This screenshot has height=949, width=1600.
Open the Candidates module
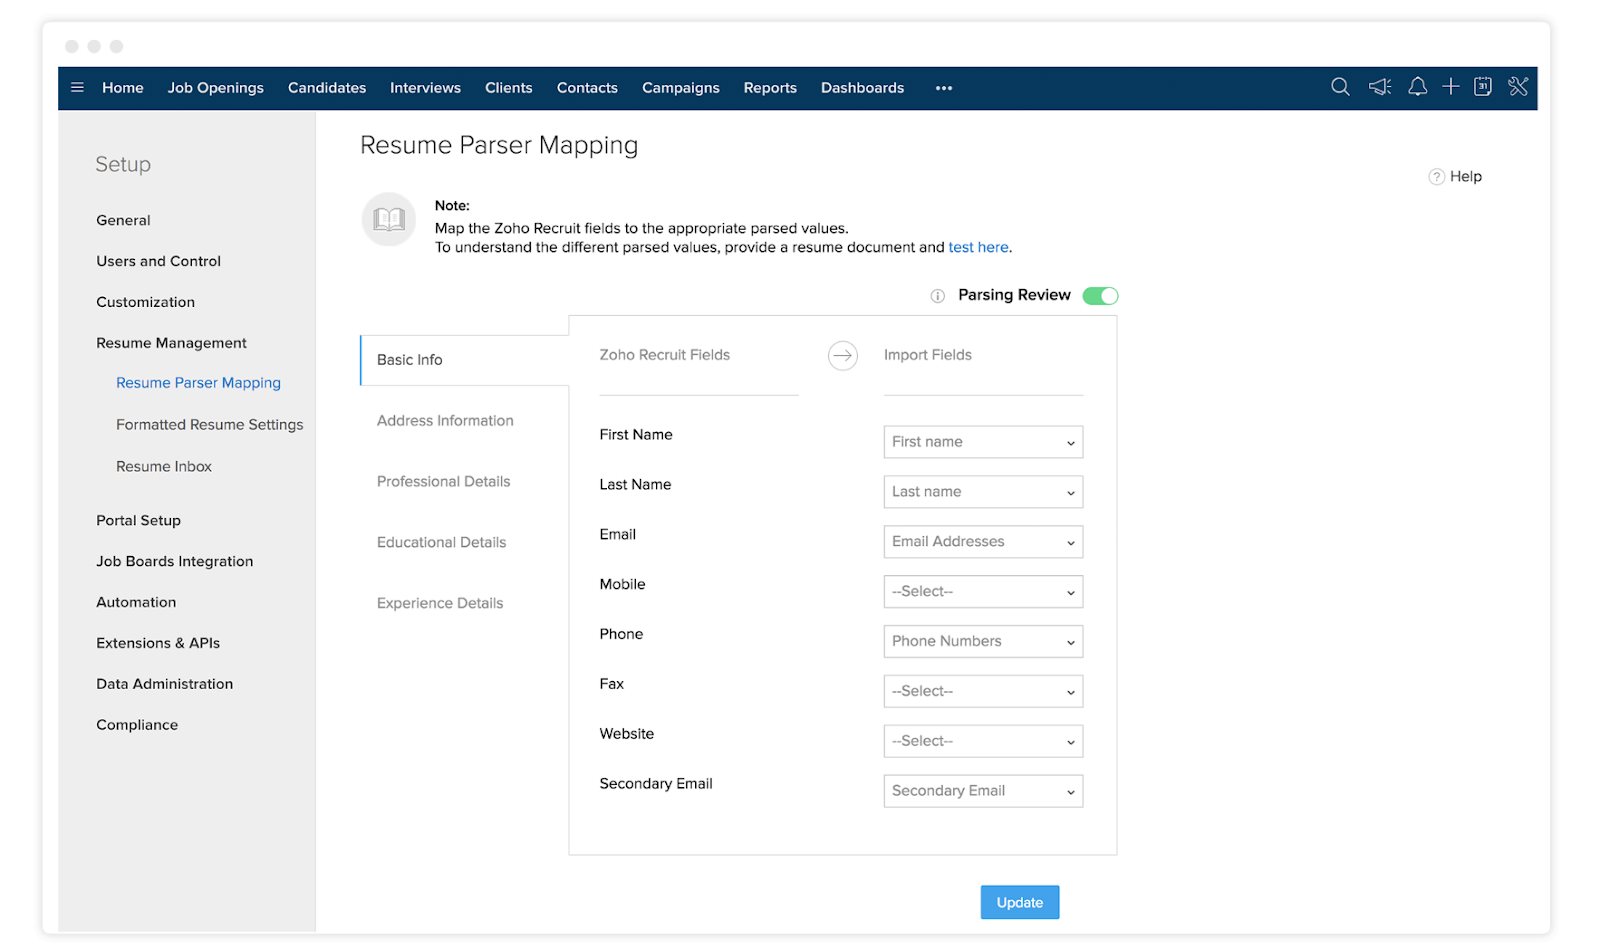(327, 88)
